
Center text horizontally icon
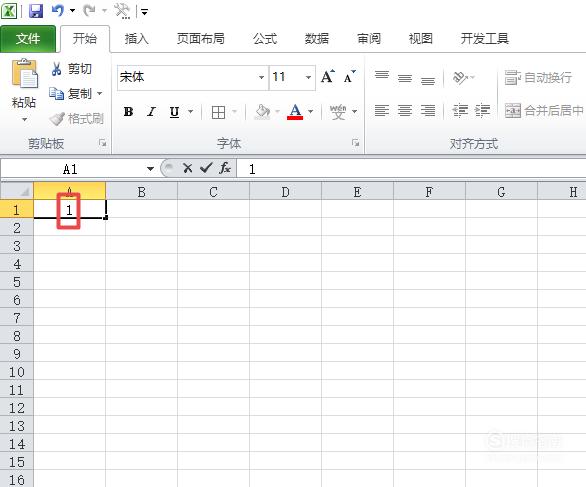405,111
